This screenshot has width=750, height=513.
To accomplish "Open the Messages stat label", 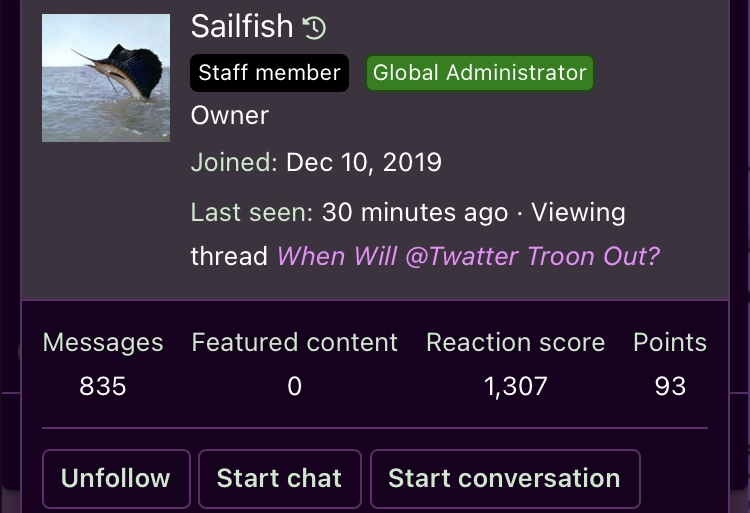I will pos(103,343).
